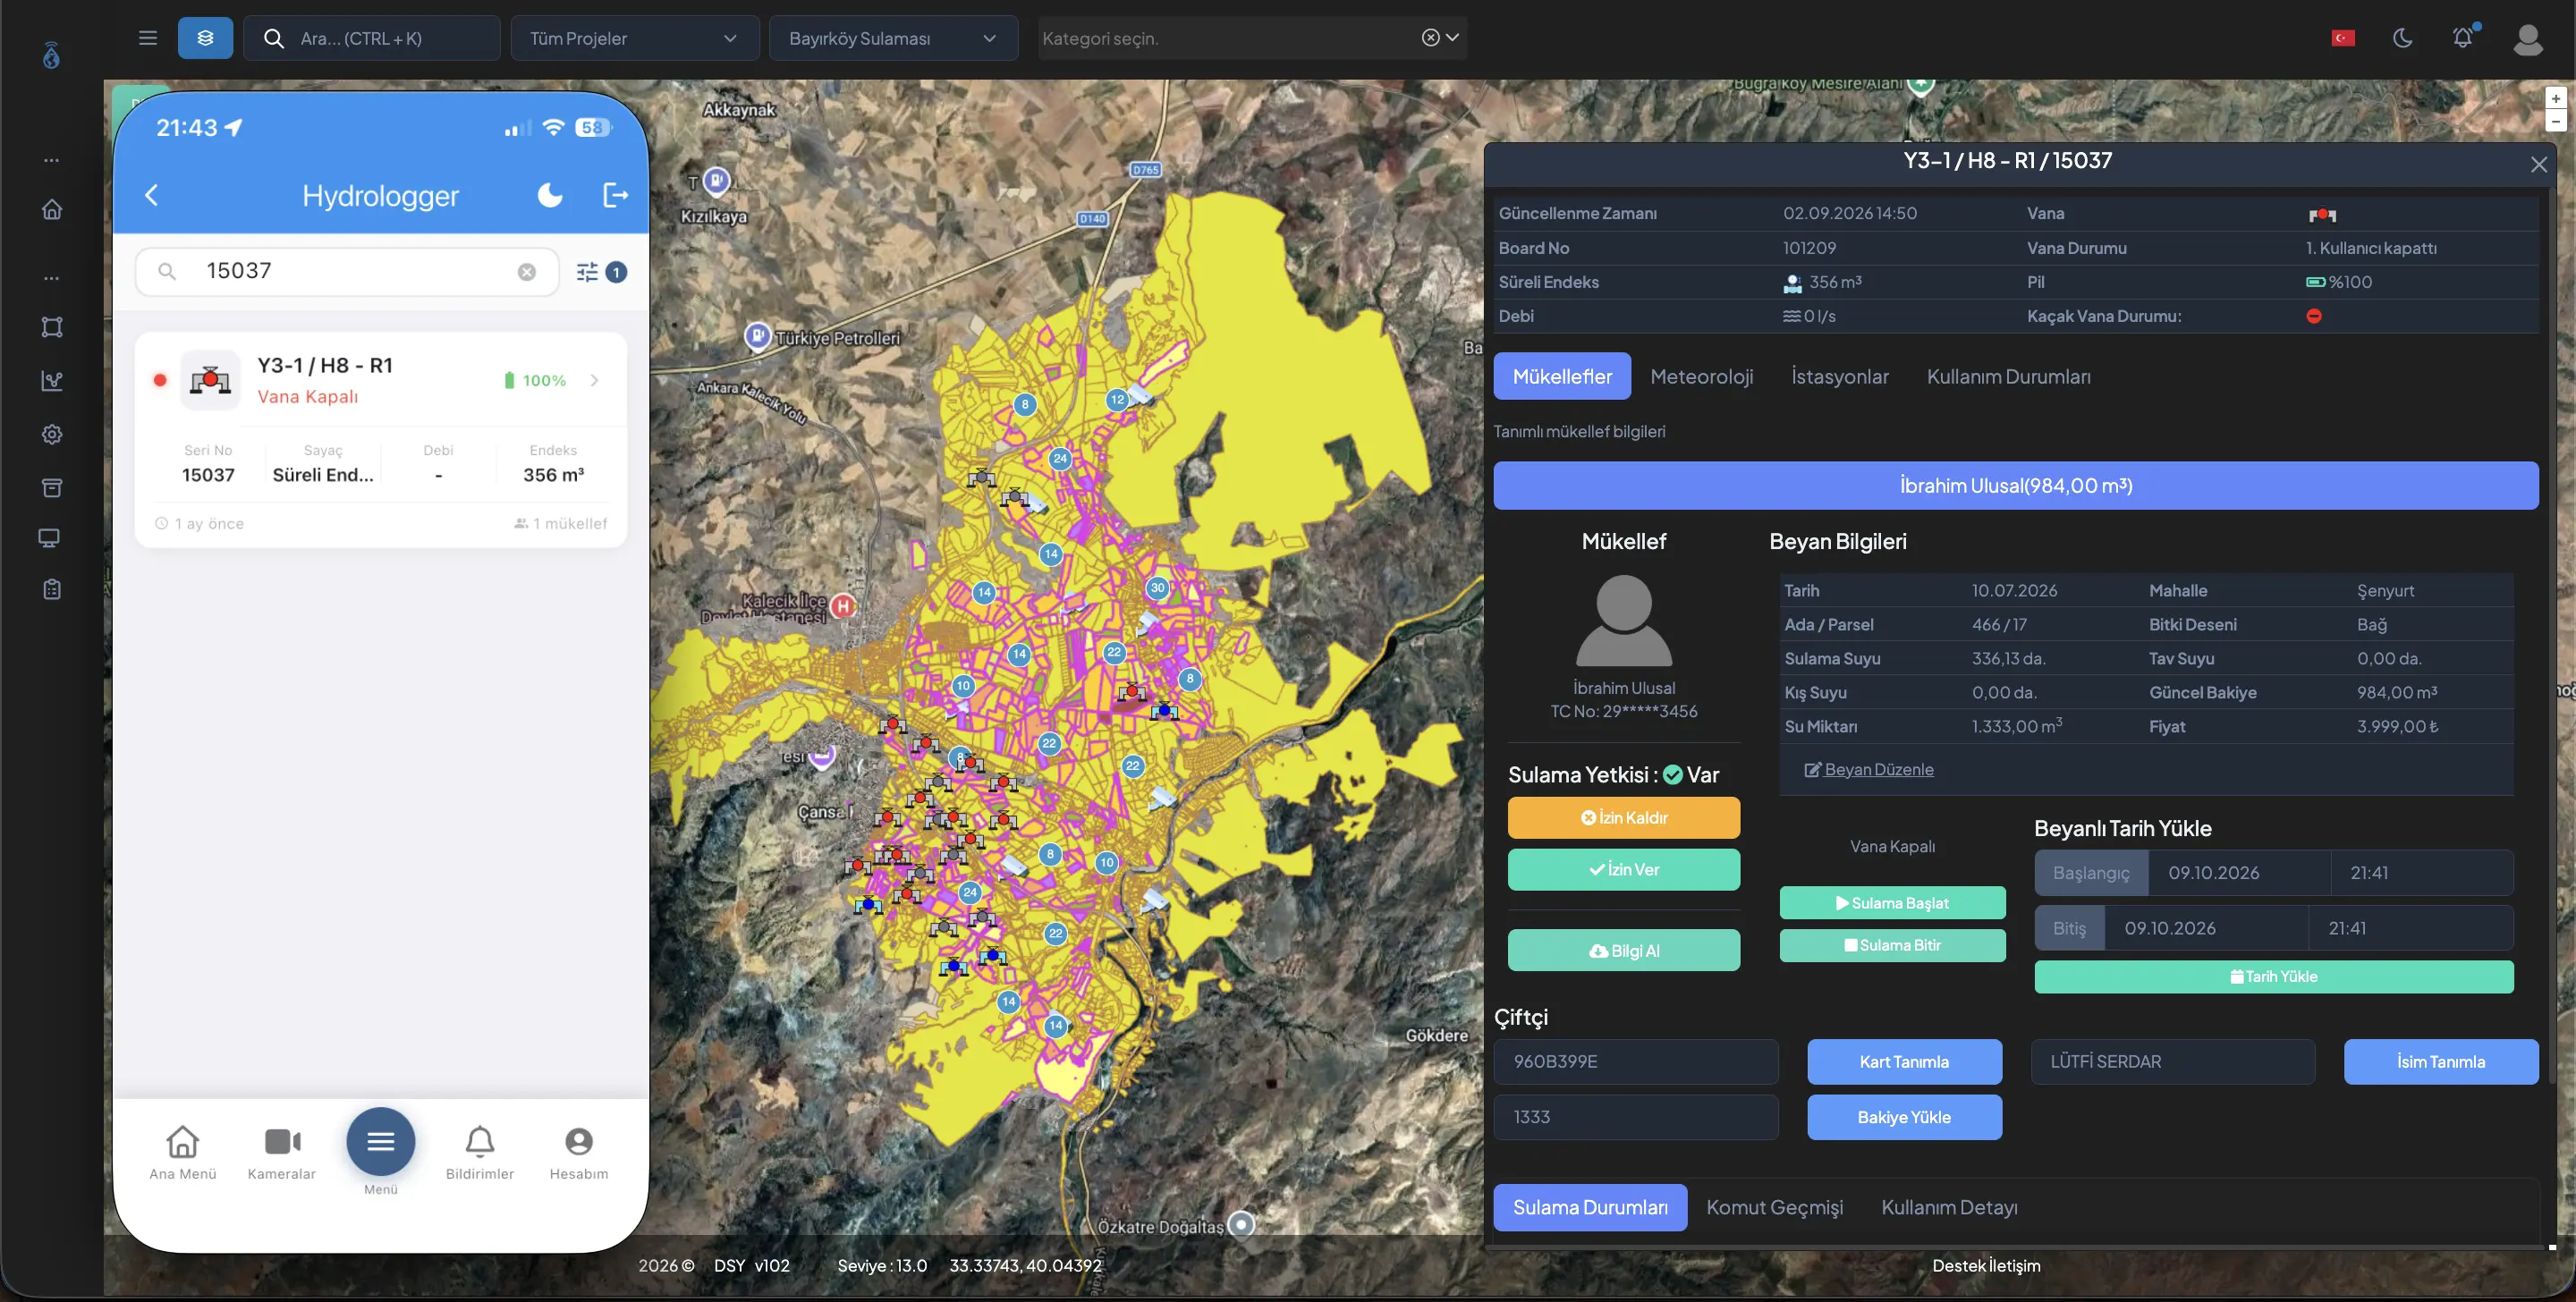The width and height of the screenshot is (2576, 1302).
Task: Open the Kullanım Durumları tab
Action: 2007,376
